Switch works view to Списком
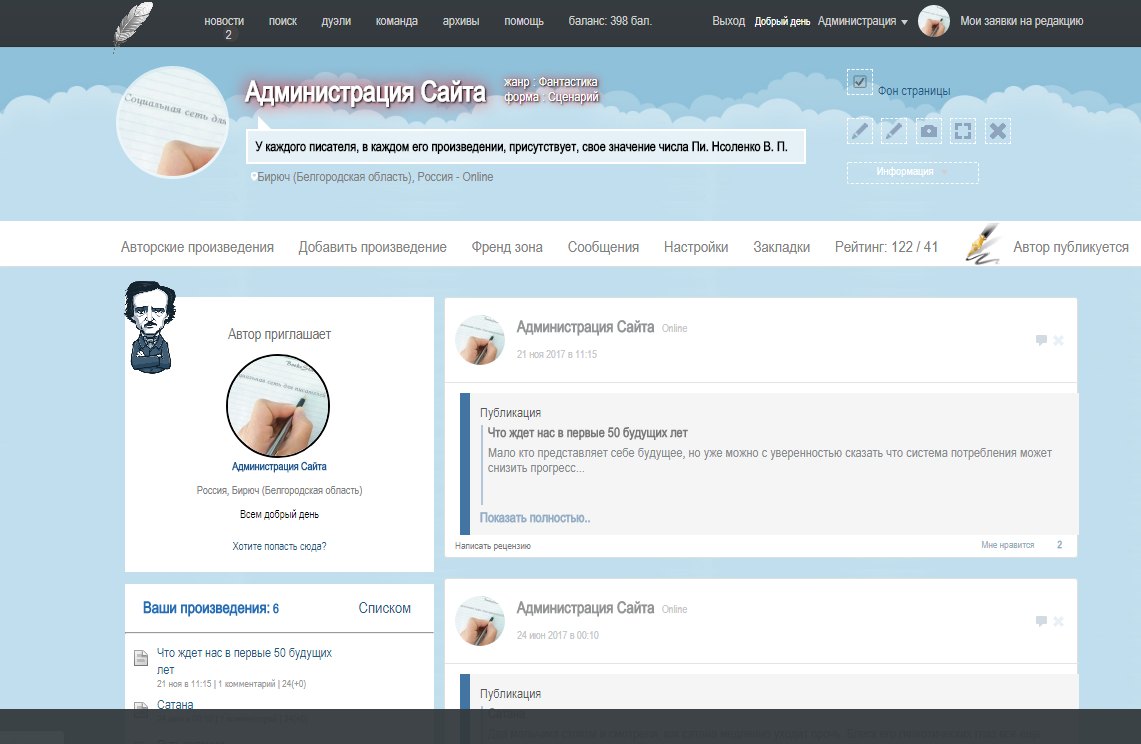 click(x=384, y=608)
